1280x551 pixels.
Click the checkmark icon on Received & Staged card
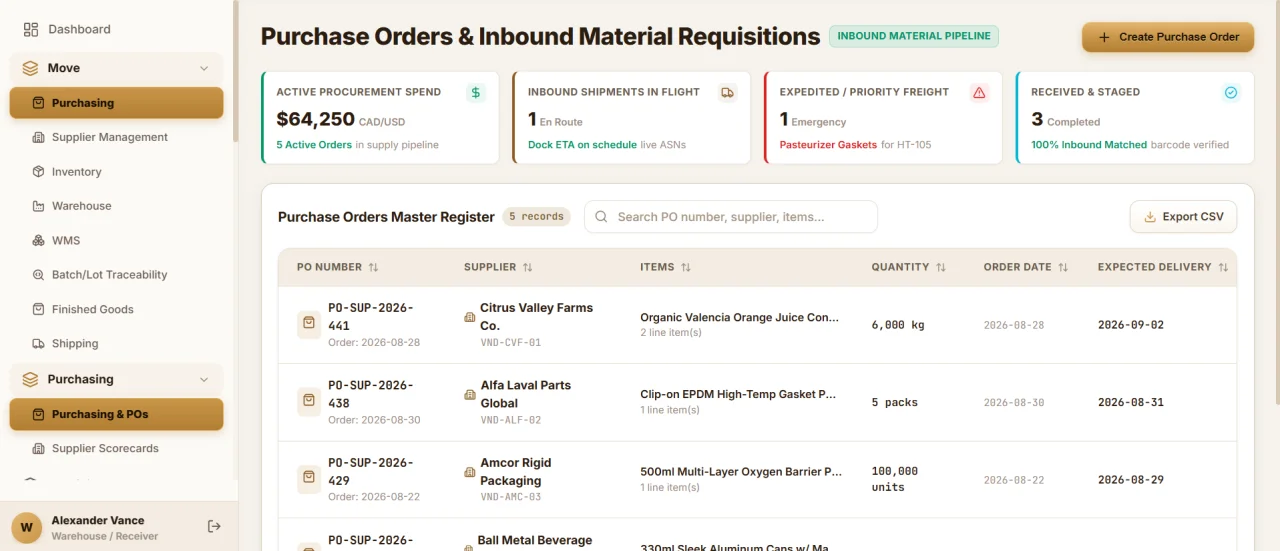(x=1231, y=93)
